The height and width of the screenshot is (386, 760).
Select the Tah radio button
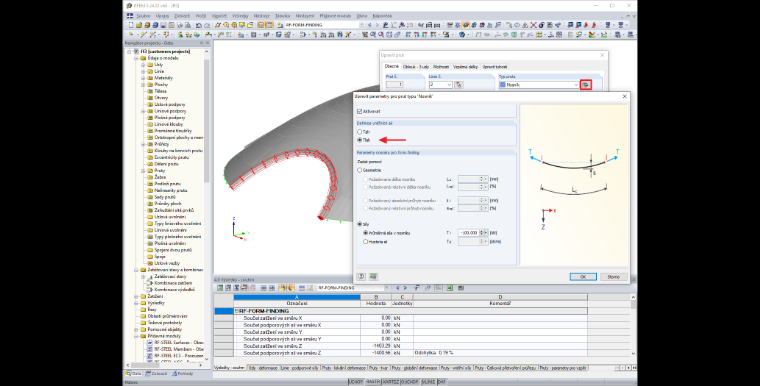coord(360,132)
